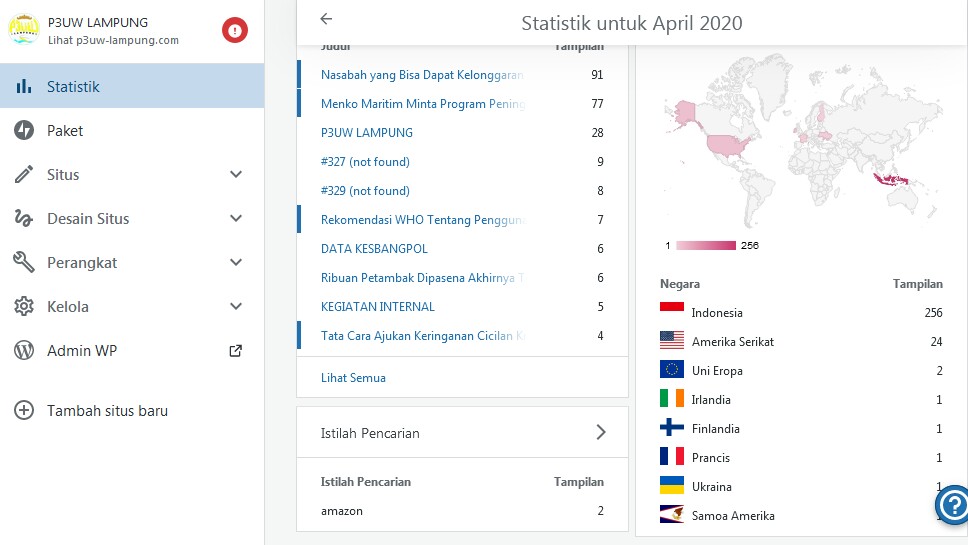Click the Uni Eropa flag icon

coord(672,370)
